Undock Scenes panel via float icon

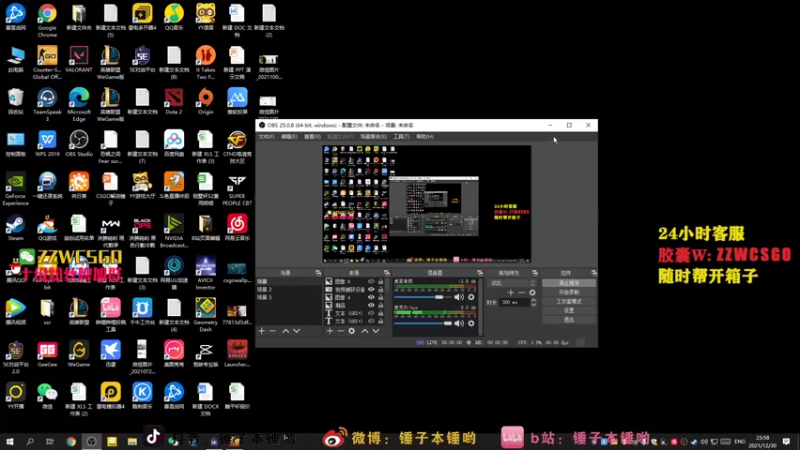(x=318, y=273)
